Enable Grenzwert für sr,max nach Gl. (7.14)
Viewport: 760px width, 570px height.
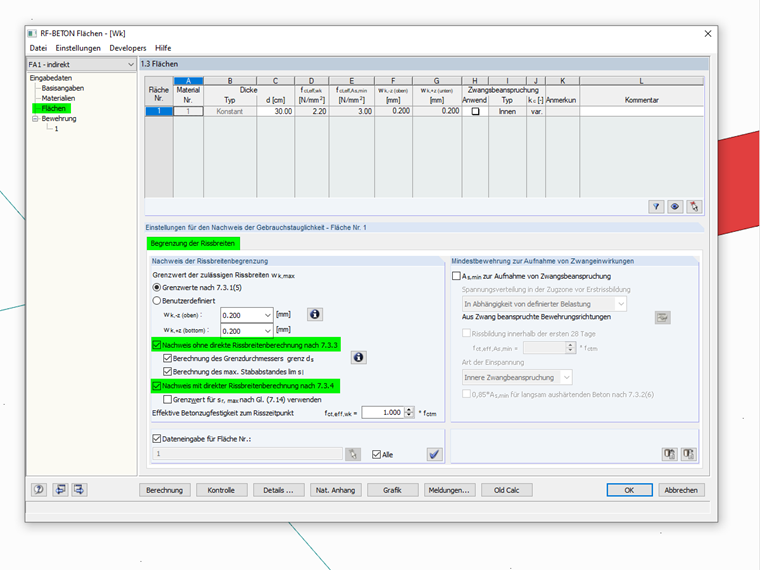pos(167,399)
